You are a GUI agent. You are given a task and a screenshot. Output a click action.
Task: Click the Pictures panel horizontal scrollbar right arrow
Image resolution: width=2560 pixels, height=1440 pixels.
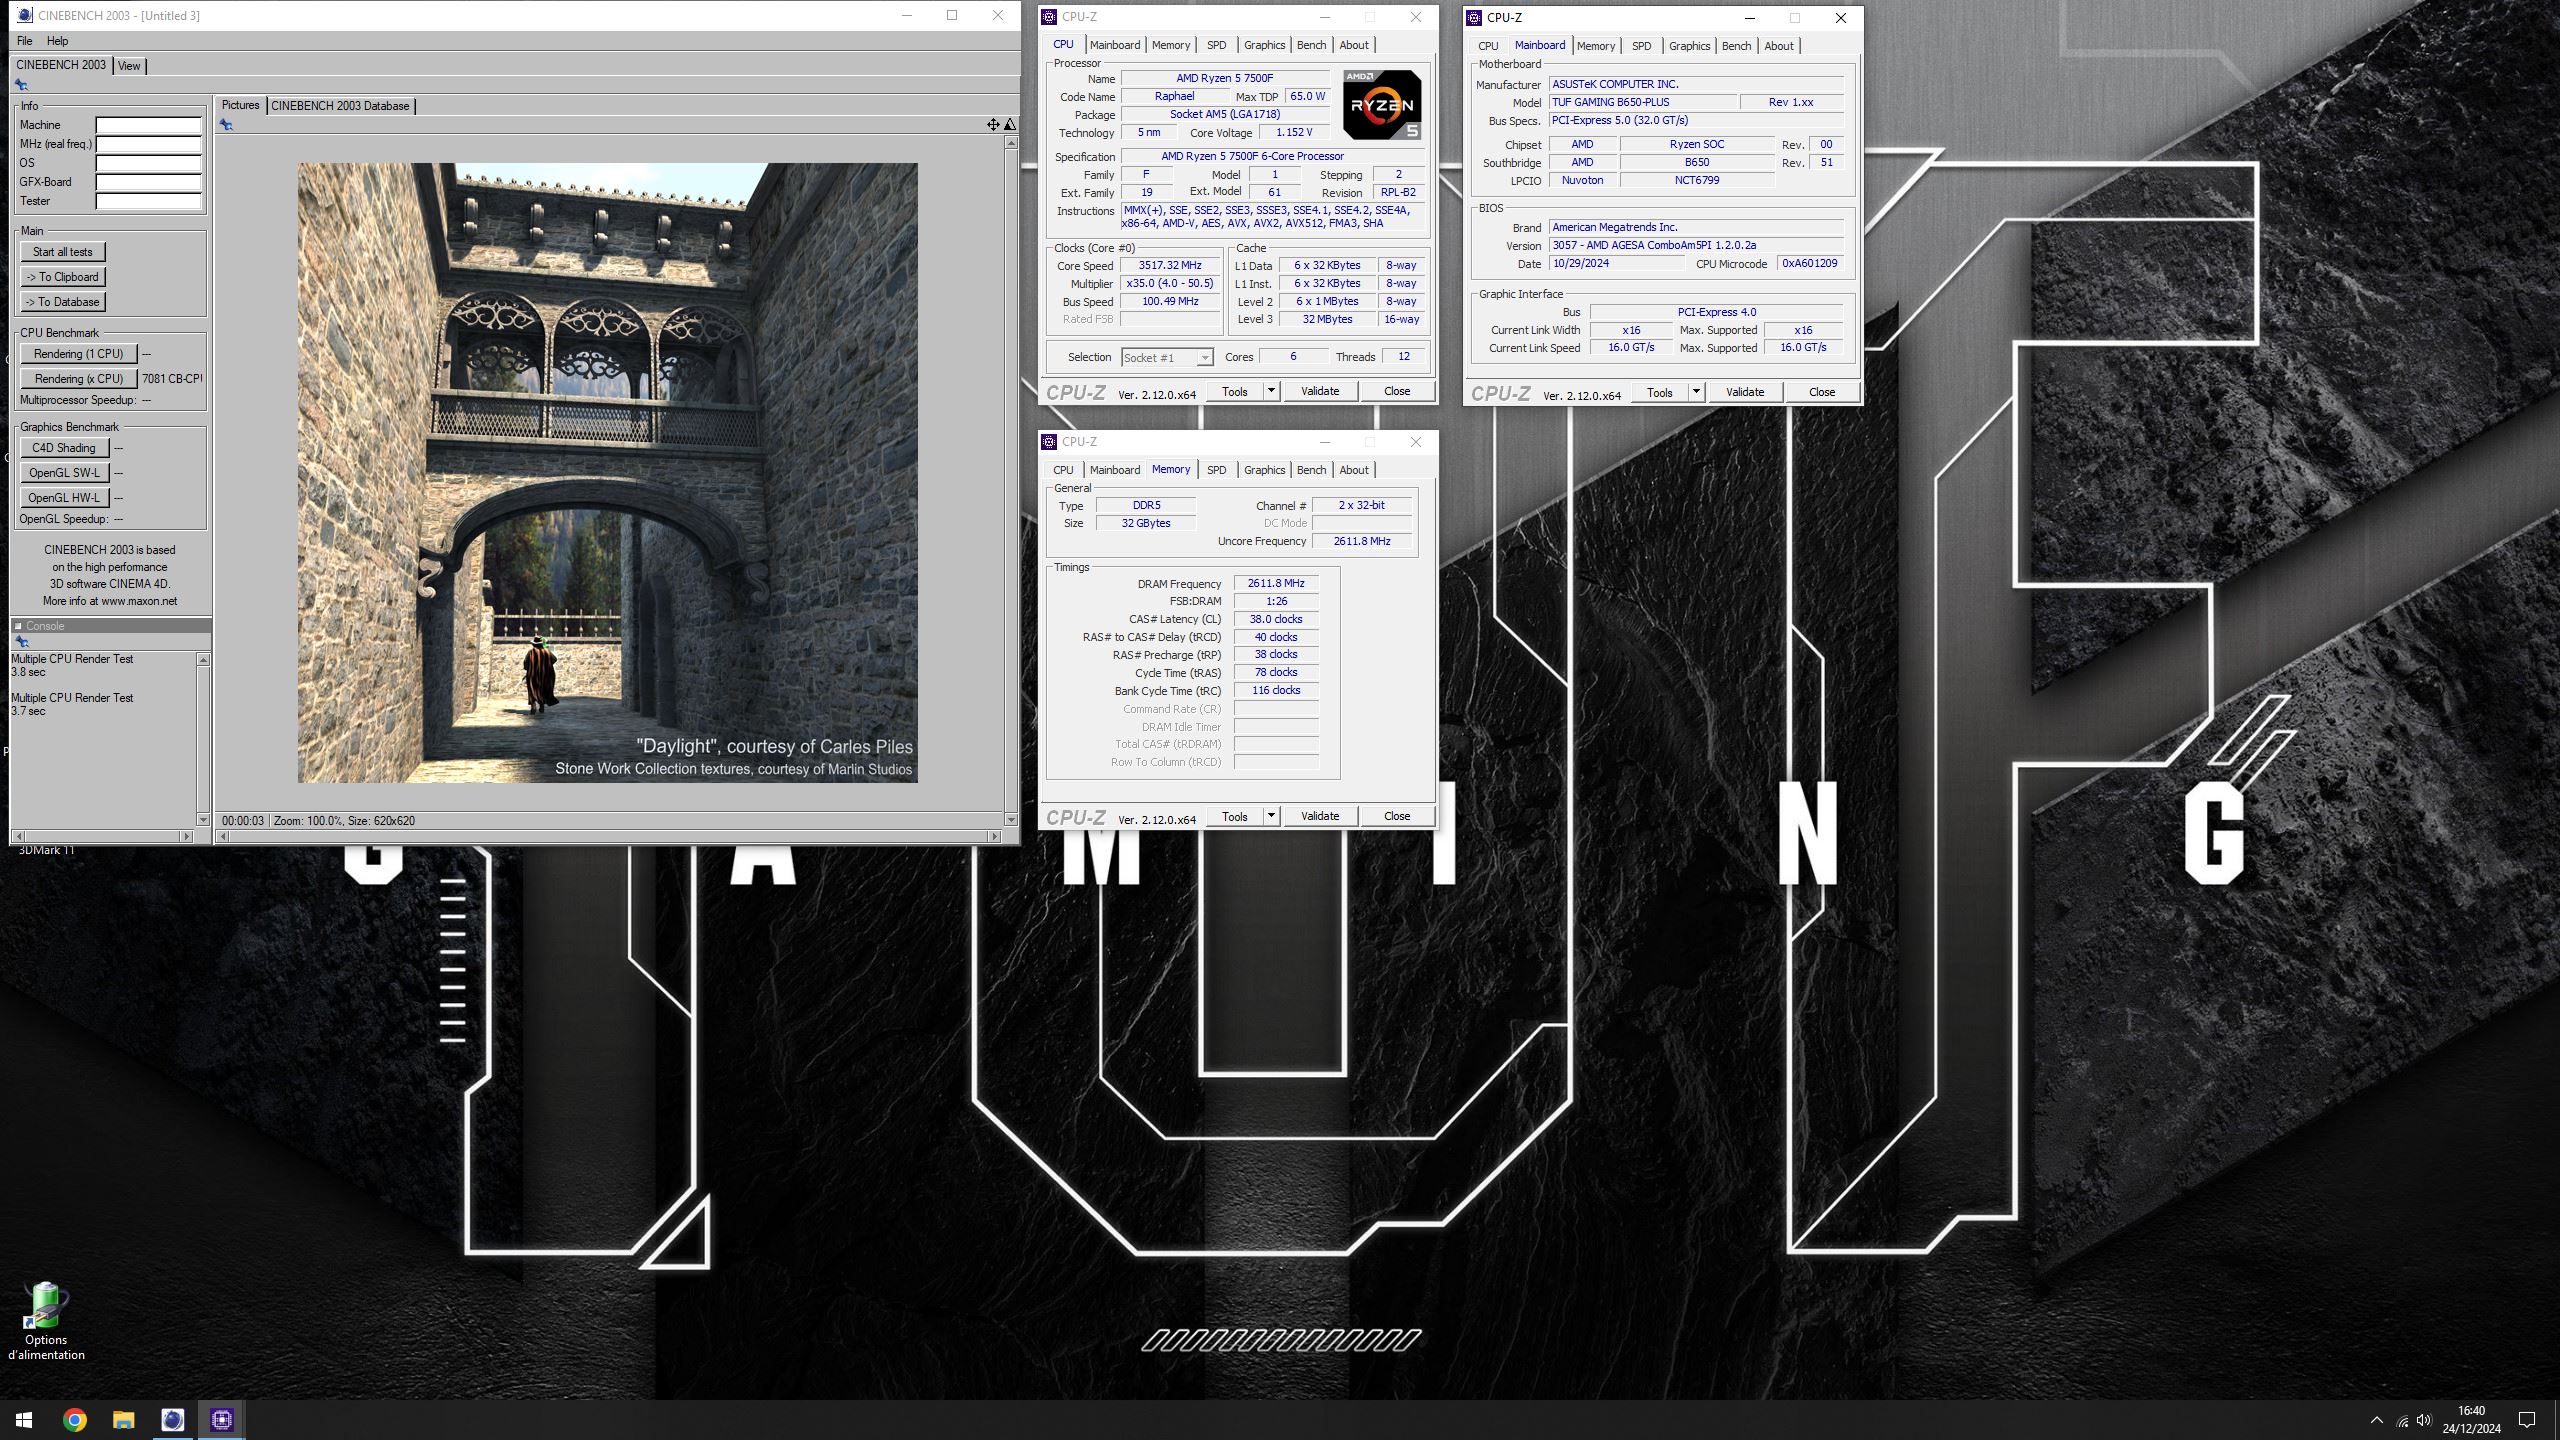[994, 836]
